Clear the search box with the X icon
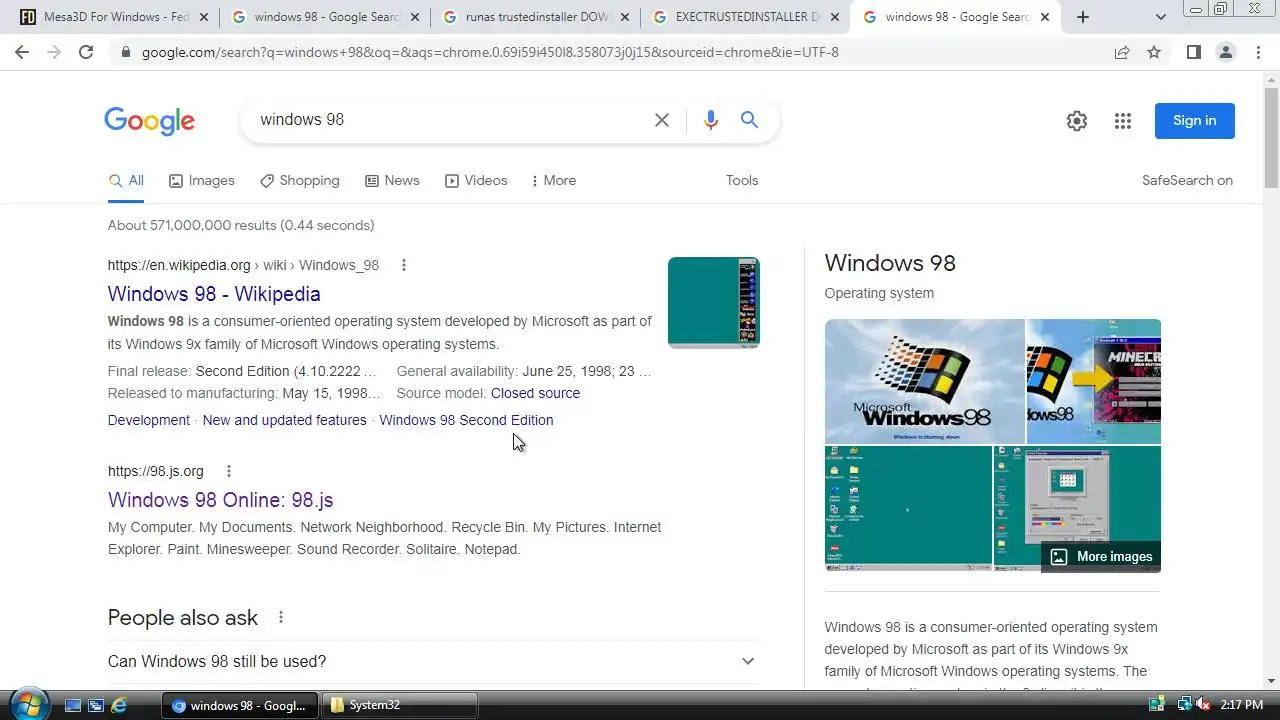1280x720 pixels. click(662, 120)
